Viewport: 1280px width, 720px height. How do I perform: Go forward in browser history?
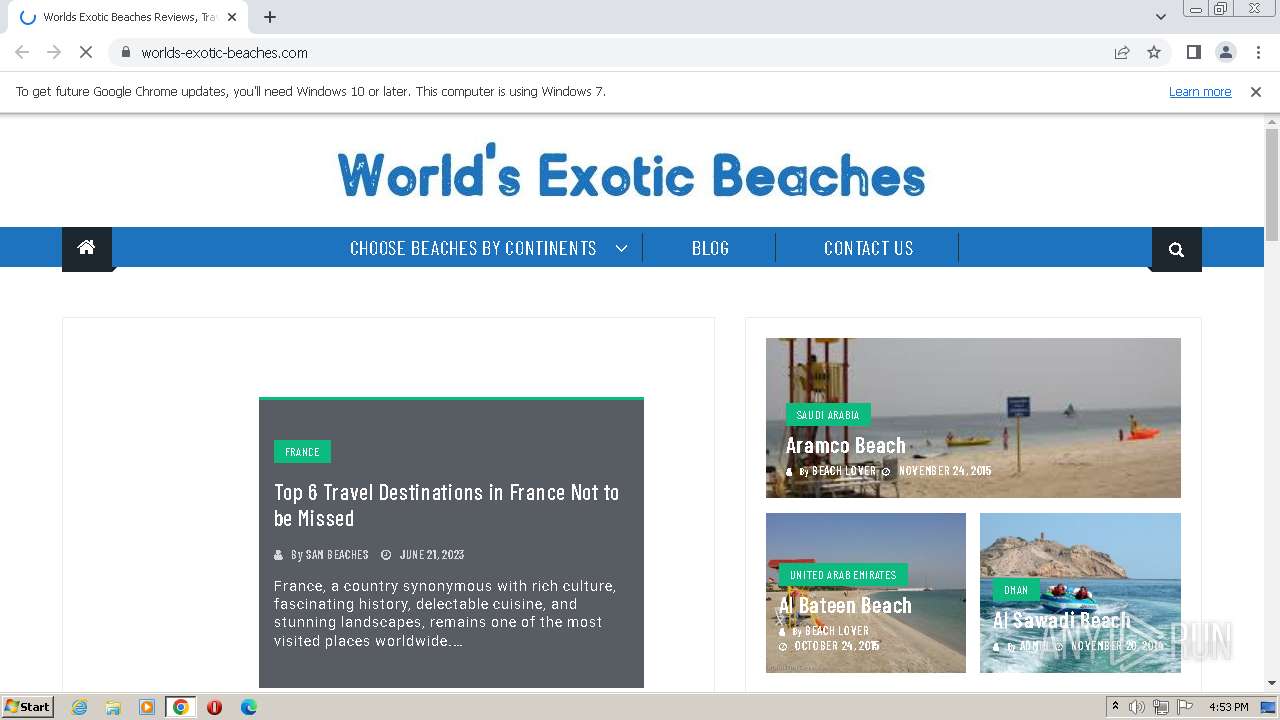[54, 53]
